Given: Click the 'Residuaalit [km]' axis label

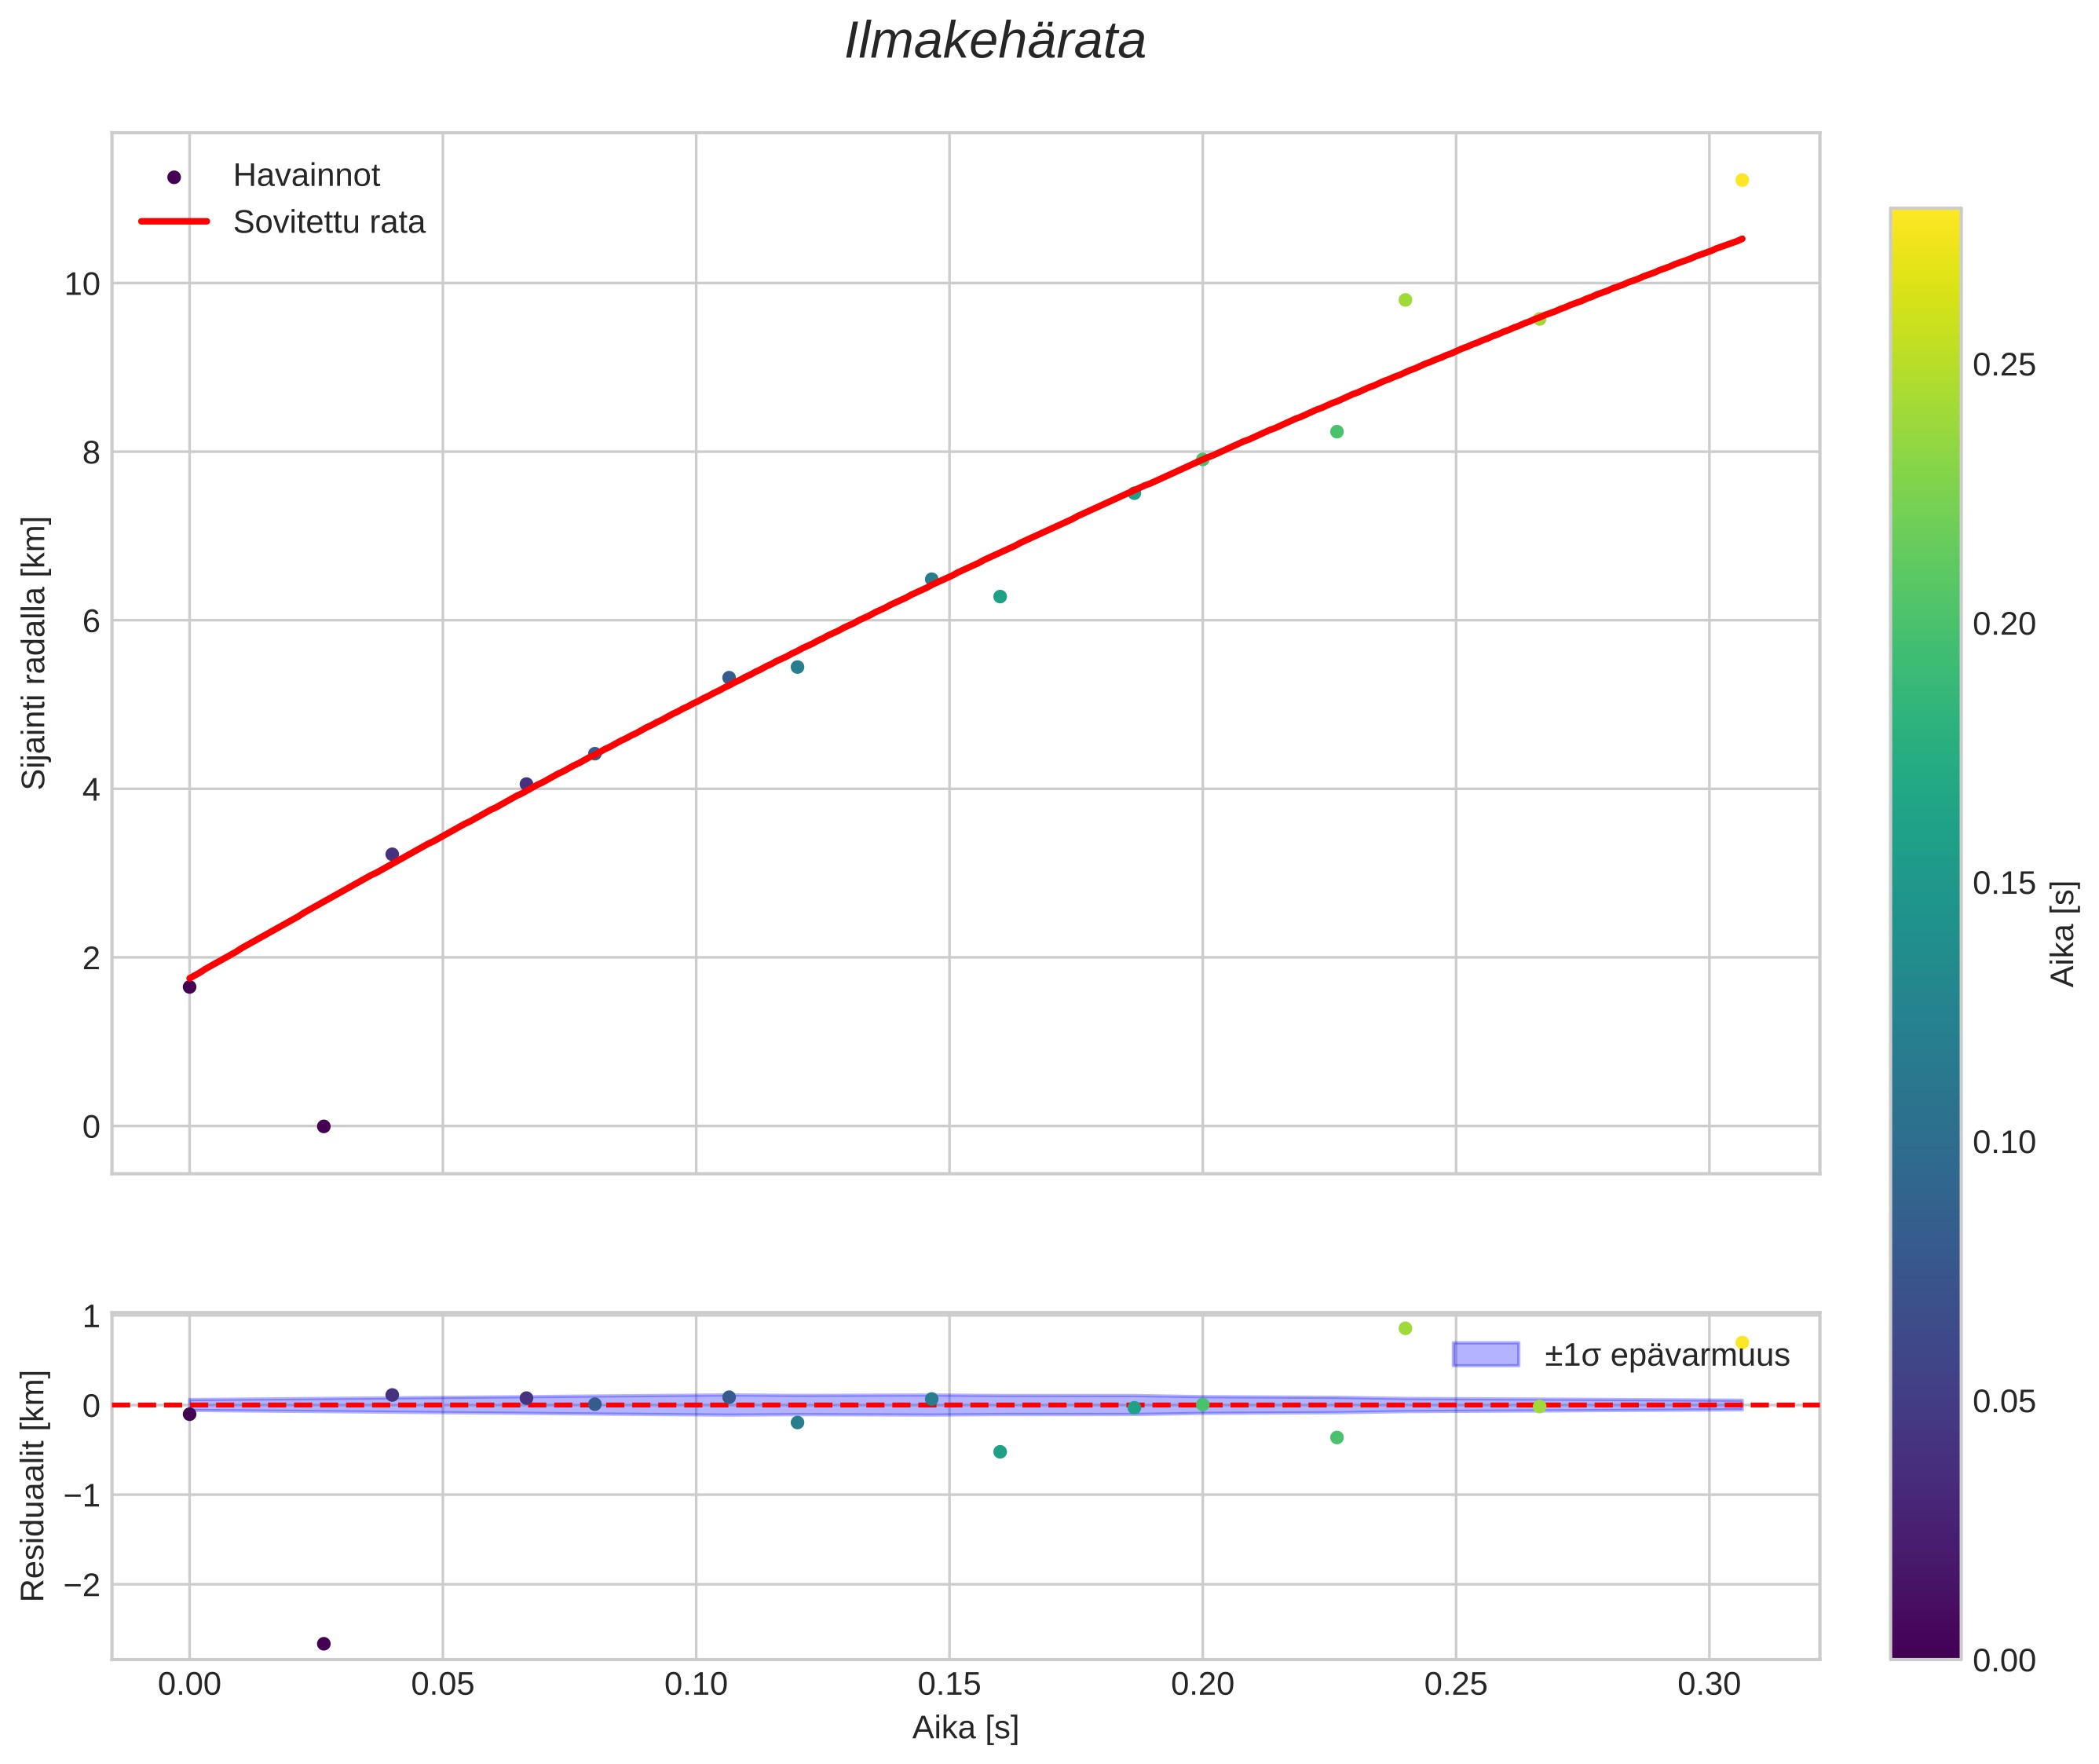Looking at the screenshot, I should click(x=33, y=1486).
